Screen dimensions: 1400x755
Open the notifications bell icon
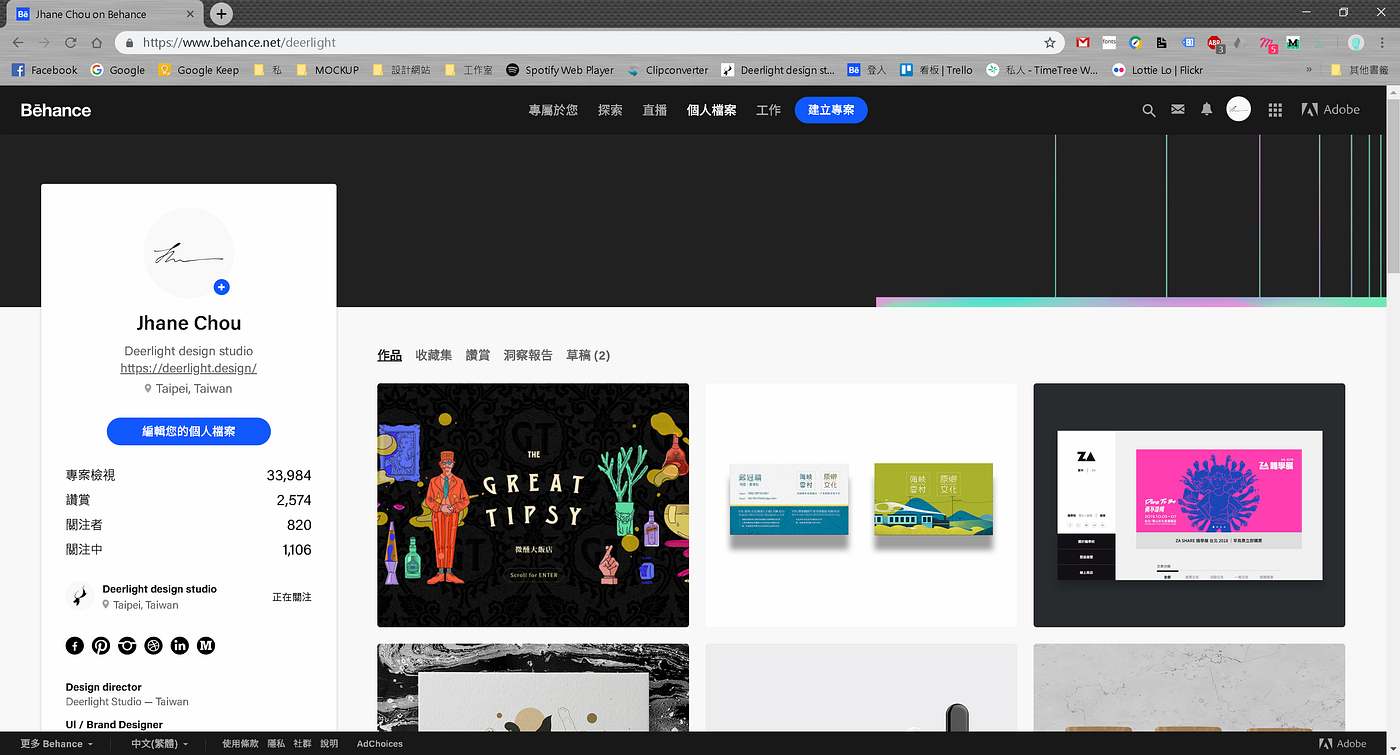click(1206, 110)
